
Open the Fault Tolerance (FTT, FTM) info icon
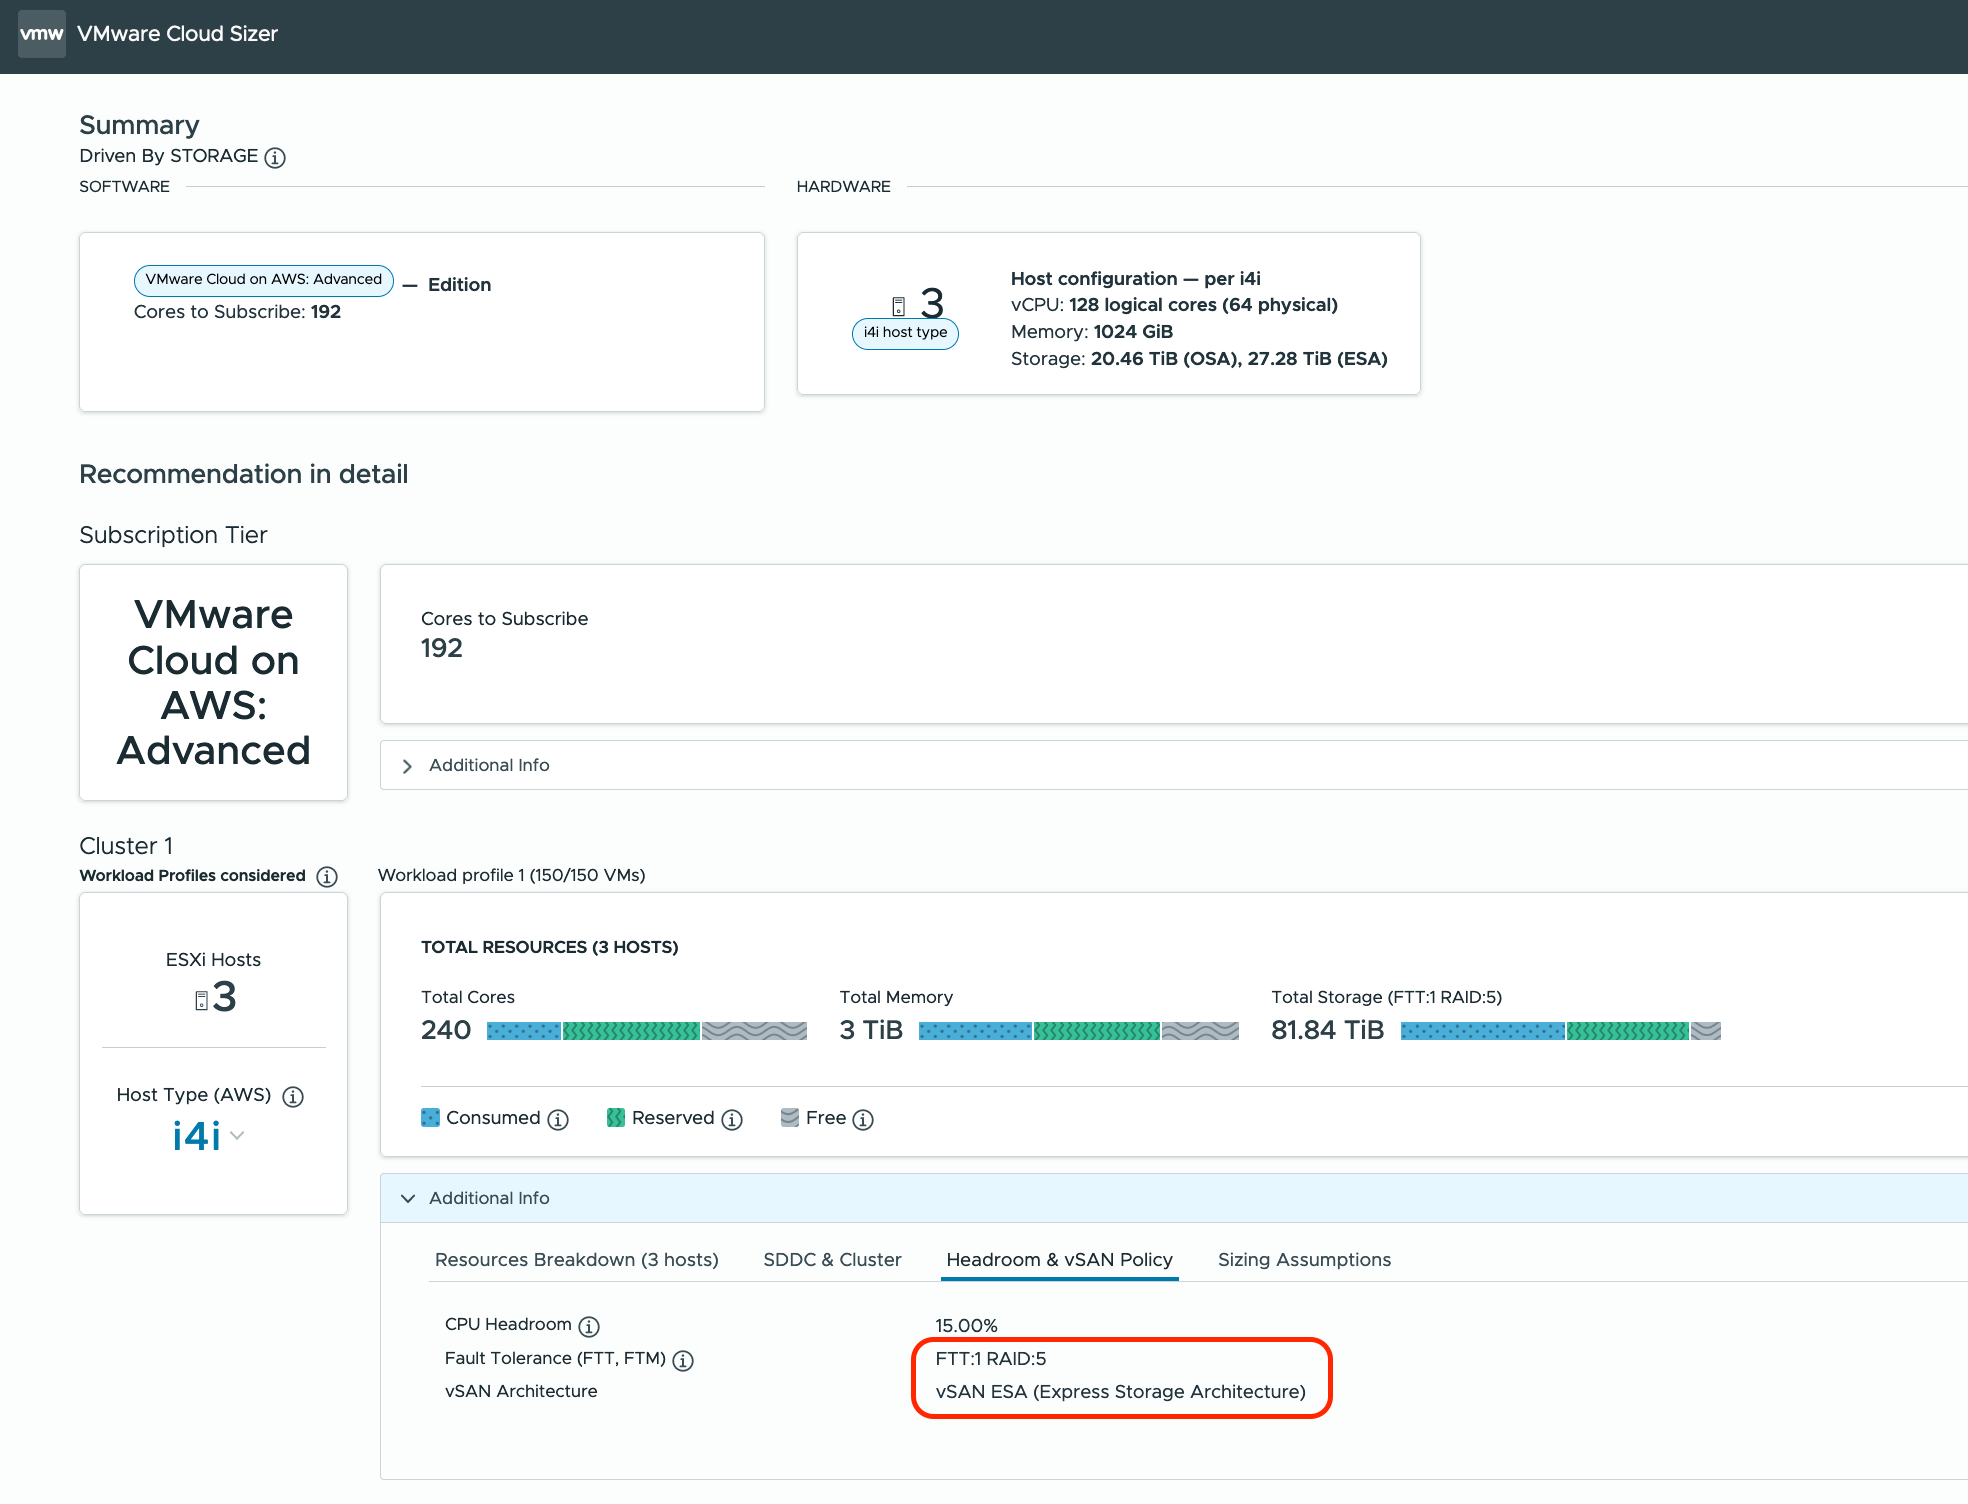click(683, 1359)
